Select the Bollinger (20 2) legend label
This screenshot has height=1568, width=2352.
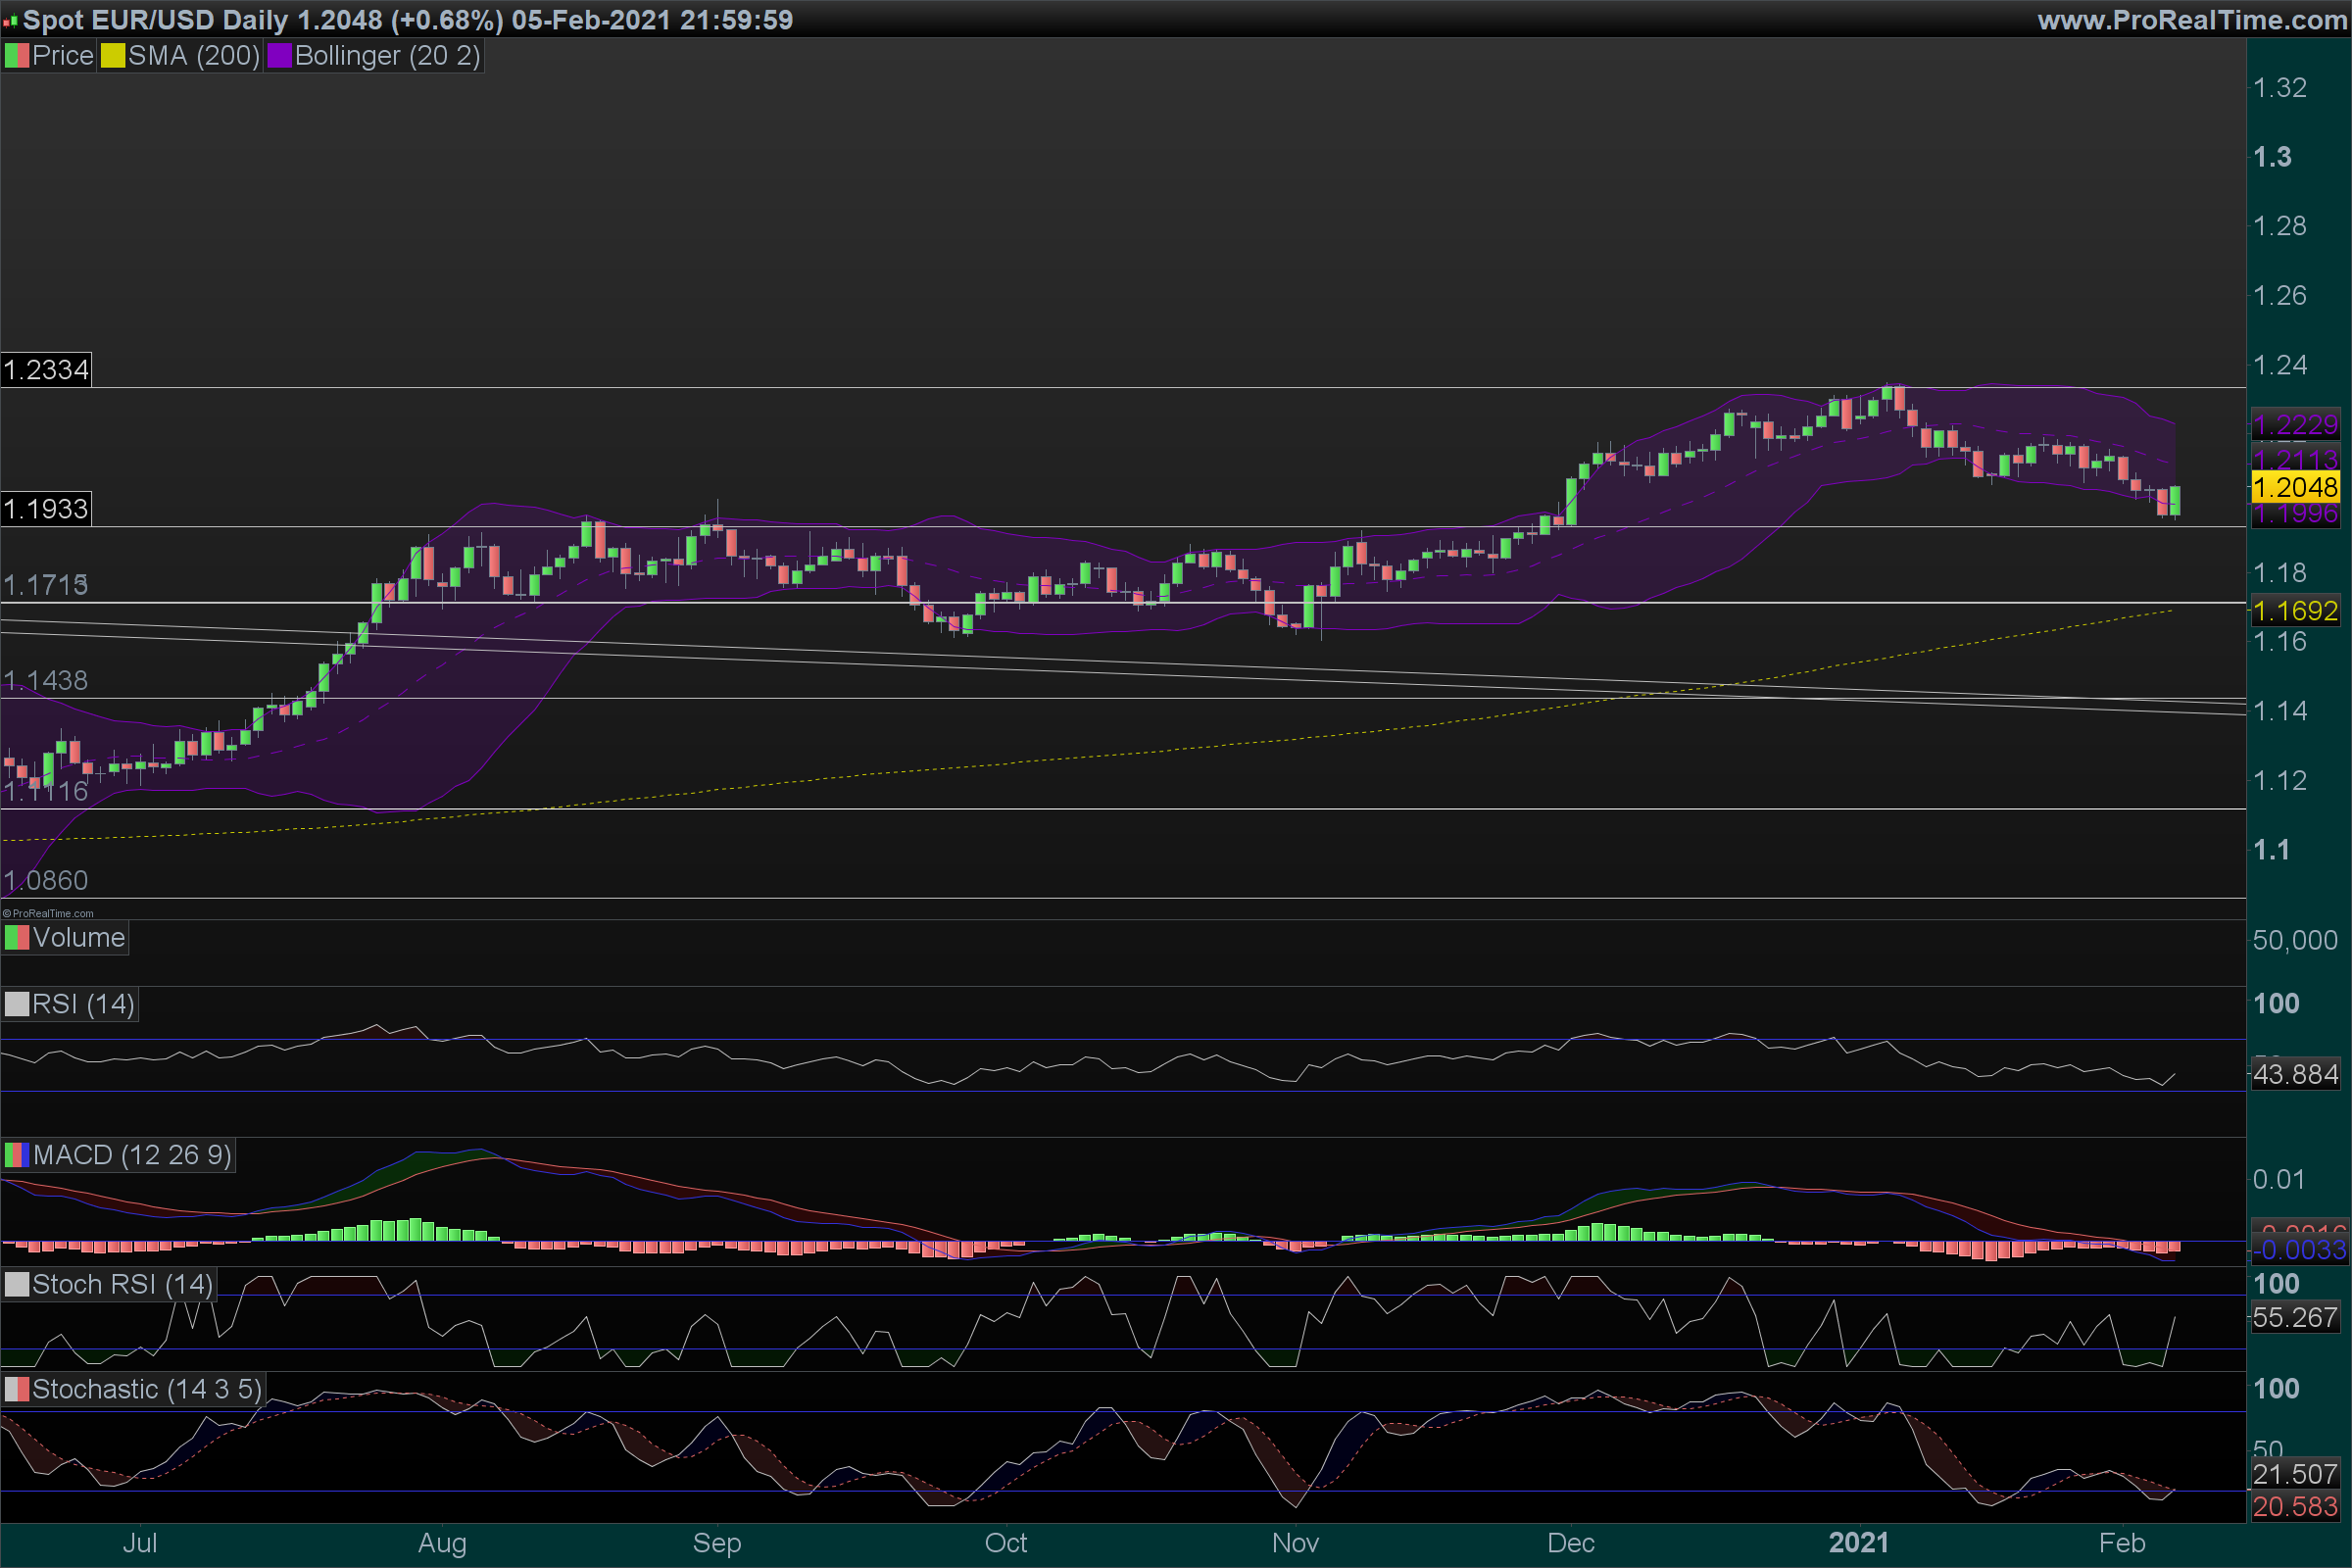(x=387, y=56)
